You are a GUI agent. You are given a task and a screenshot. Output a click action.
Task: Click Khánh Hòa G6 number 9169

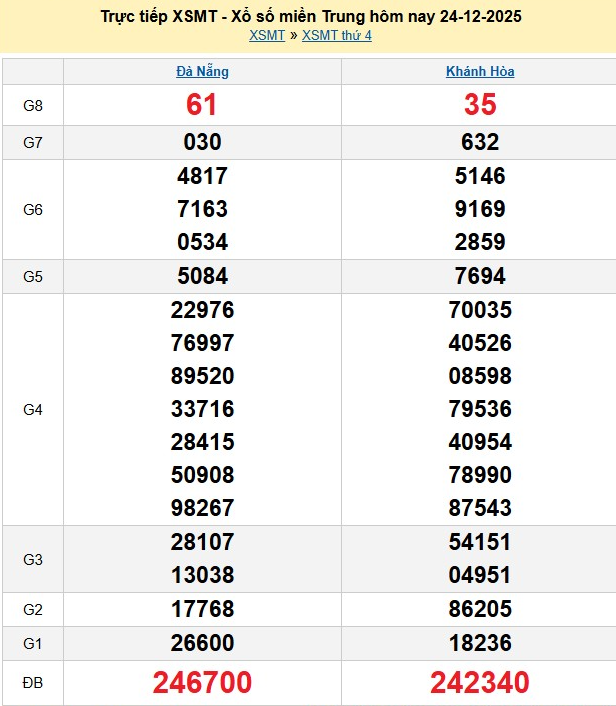tap(480, 209)
